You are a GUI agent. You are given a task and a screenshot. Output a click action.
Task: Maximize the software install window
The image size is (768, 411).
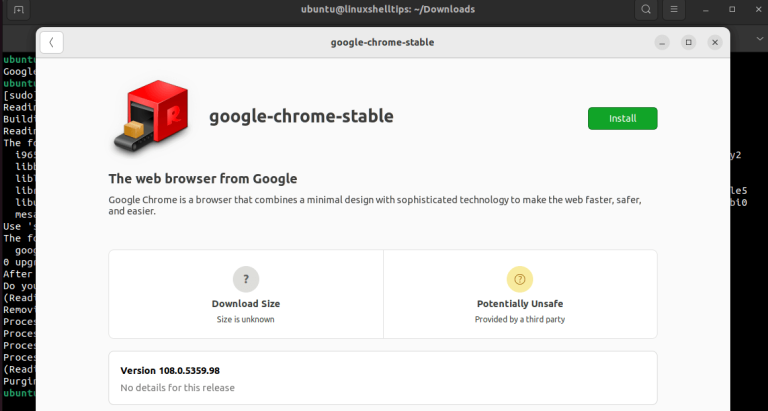click(688, 42)
